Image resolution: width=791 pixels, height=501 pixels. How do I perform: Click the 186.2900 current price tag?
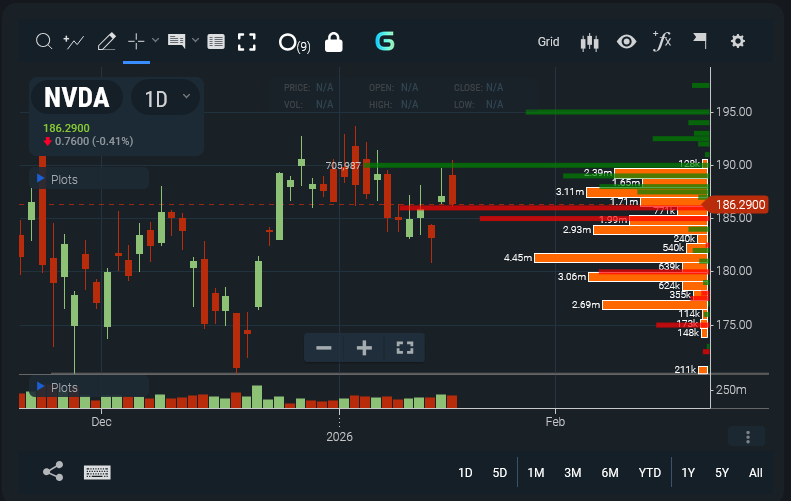coord(736,204)
